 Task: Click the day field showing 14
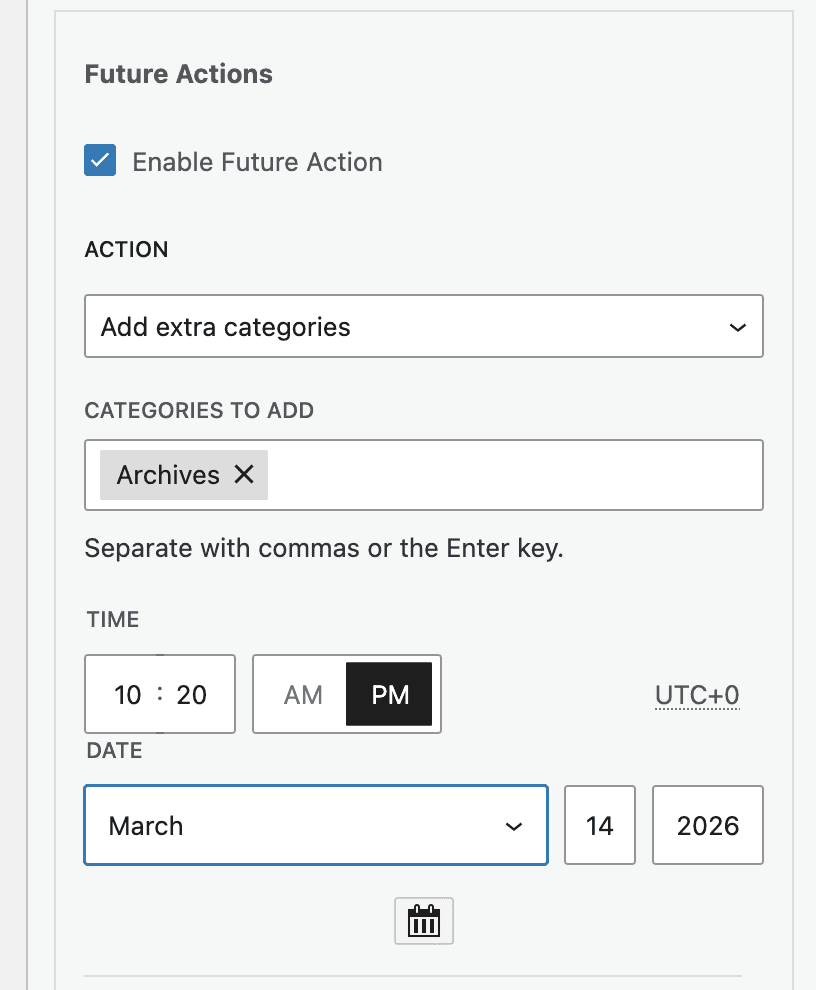599,826
